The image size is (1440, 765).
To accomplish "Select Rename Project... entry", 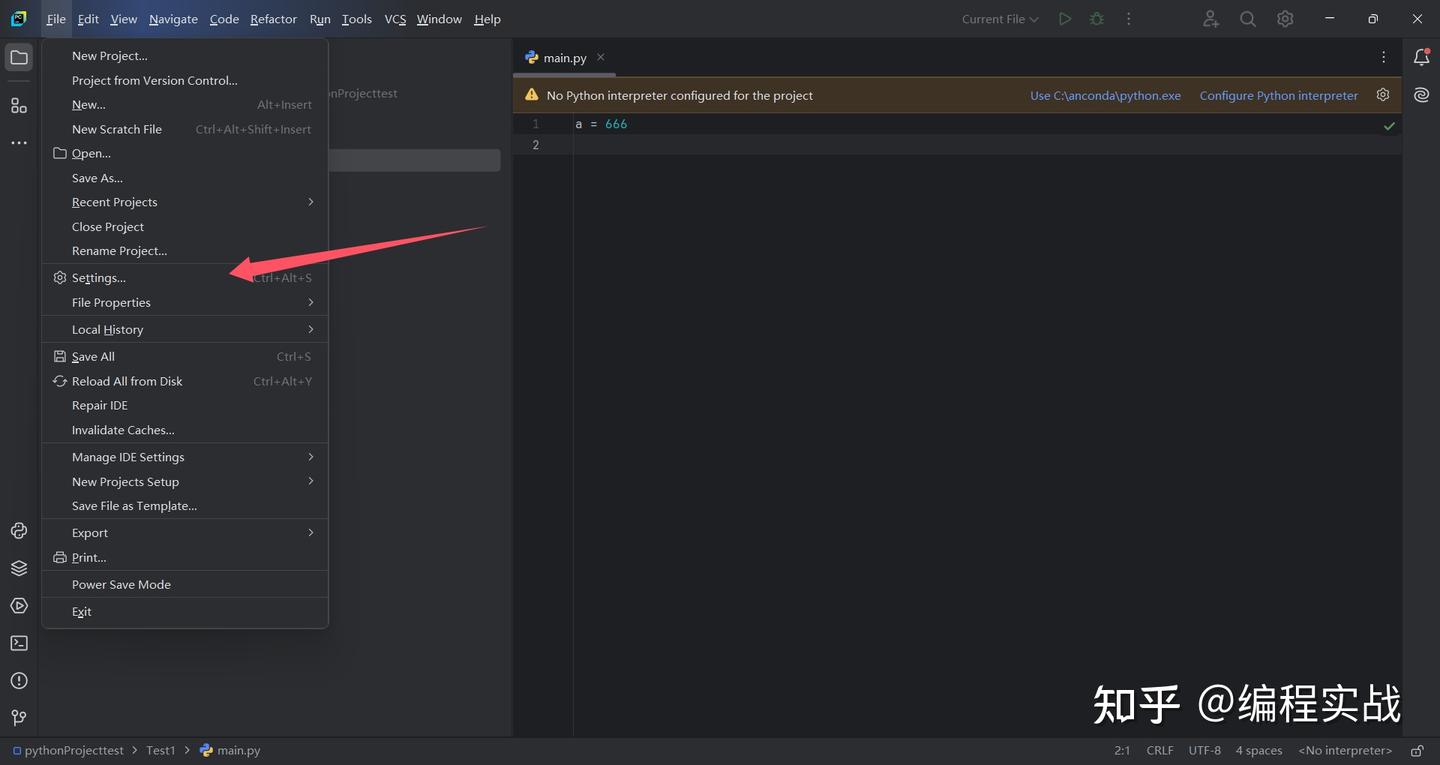I will [x=185, y=251].
